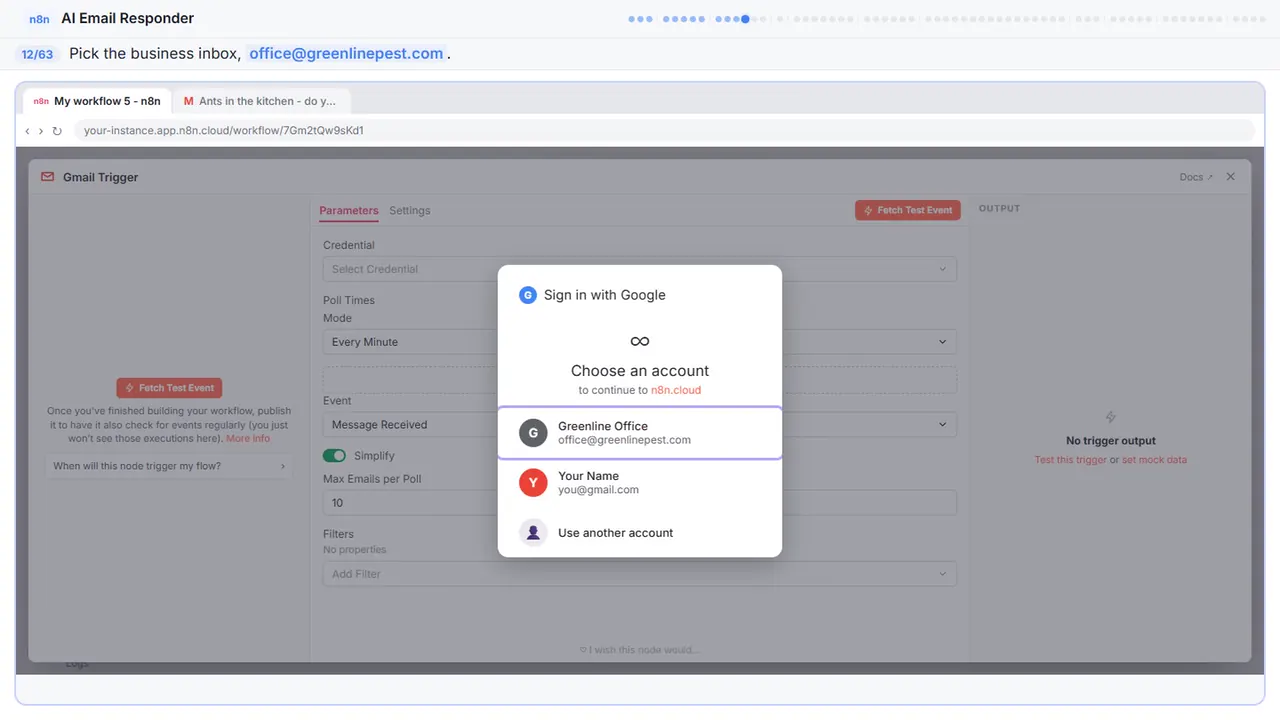Switch to Ants in the kitchen Gmail tab
The width and height of the screenshot is (1280, 720).
tap(261, 101)
